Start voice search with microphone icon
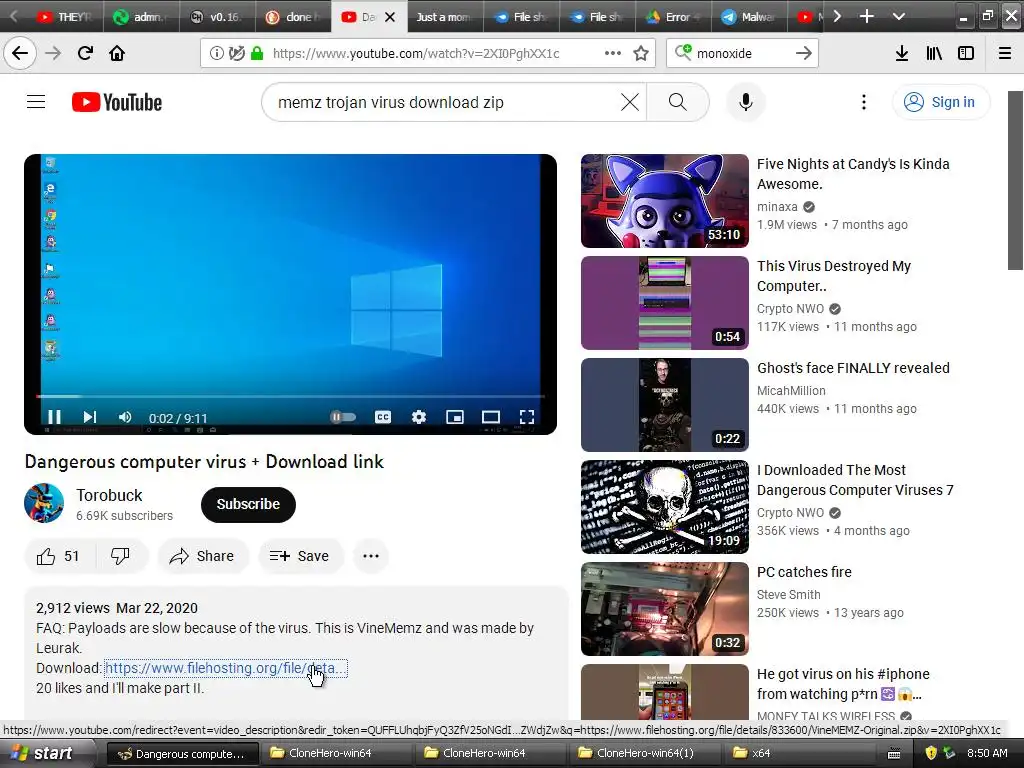 (x=746, y=102)
